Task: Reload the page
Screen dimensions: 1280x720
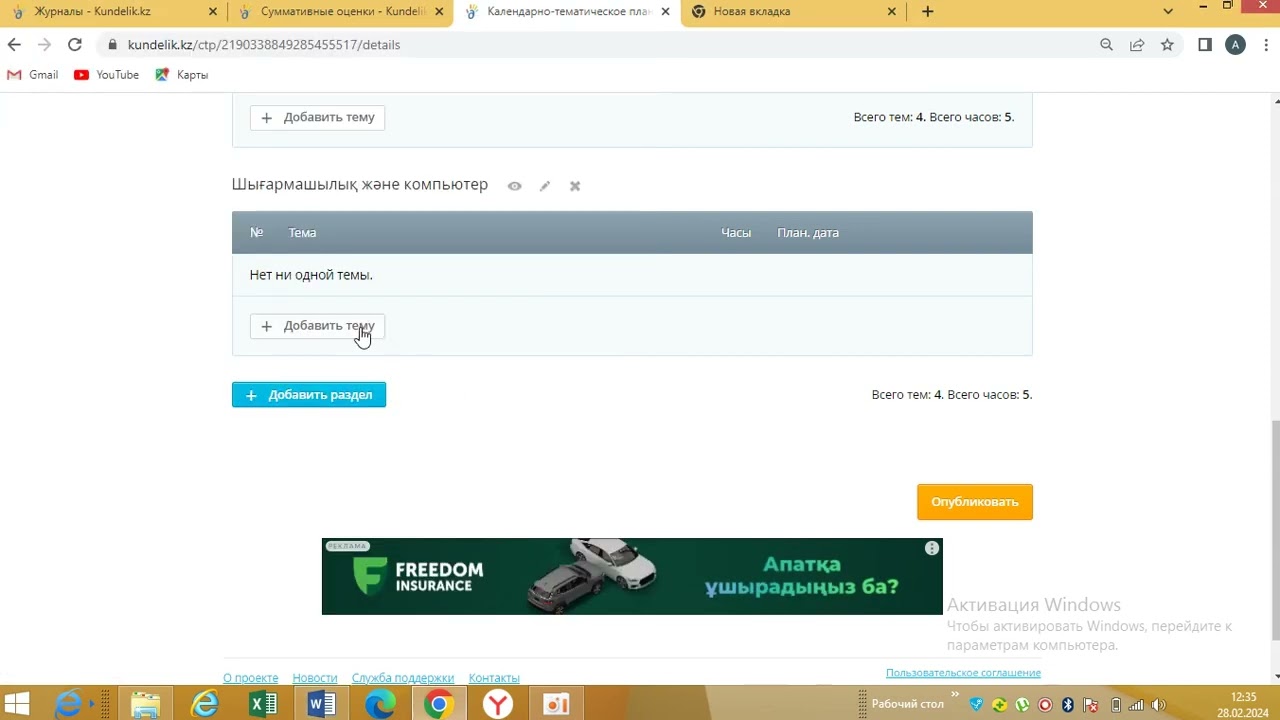Action: 75,45
